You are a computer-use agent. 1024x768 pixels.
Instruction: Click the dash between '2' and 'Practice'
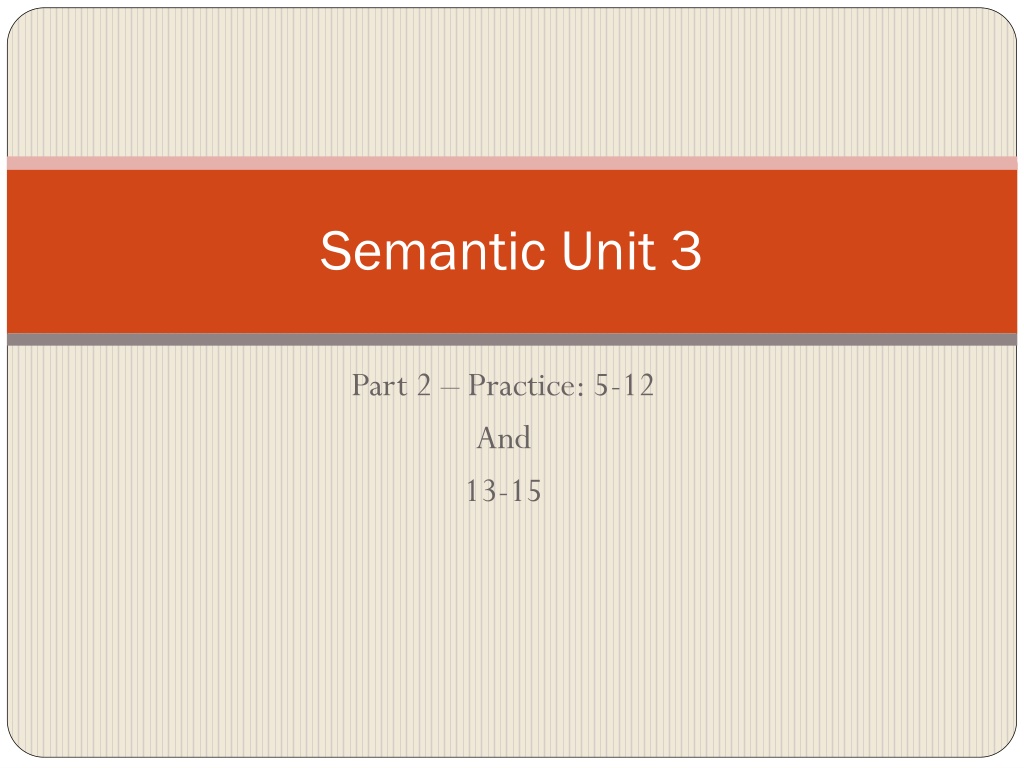click(x=450, y=387)
